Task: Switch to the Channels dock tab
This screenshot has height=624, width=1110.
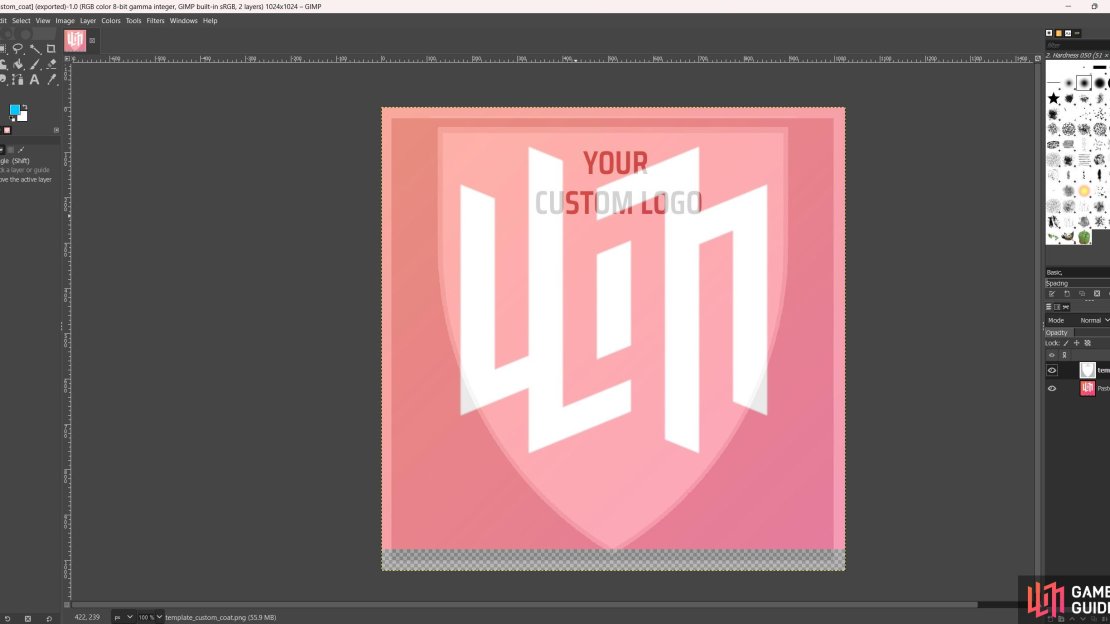Action: [1057, 307]
